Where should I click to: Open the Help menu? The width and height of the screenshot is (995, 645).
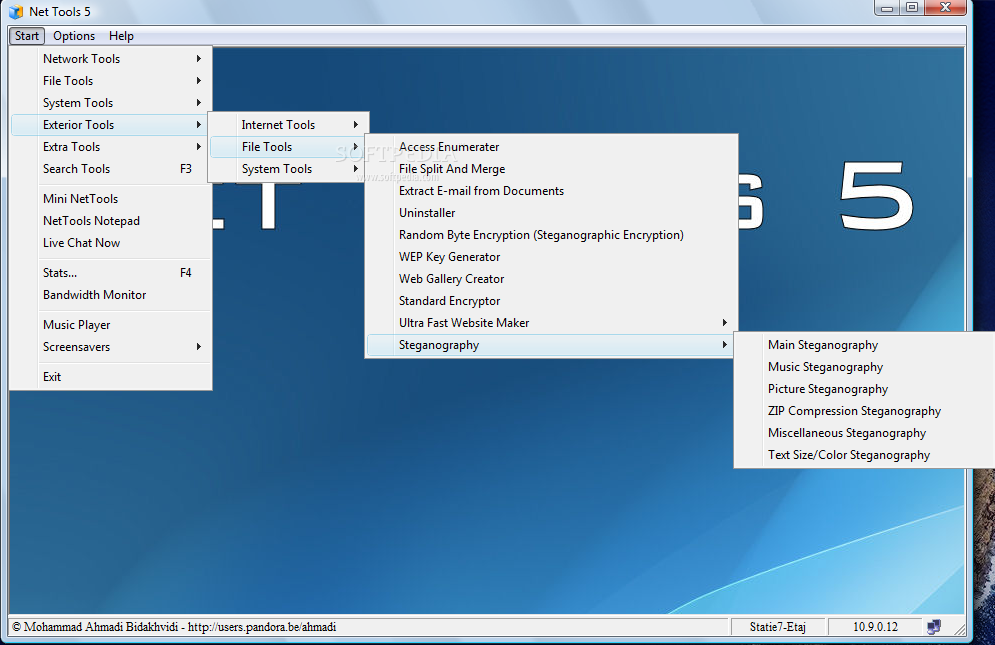pos(121,36)
